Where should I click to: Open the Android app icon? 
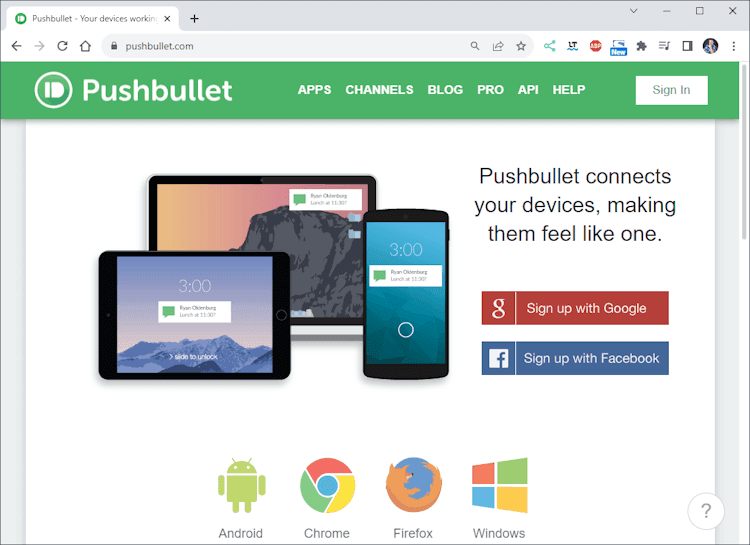coord(242,486)
